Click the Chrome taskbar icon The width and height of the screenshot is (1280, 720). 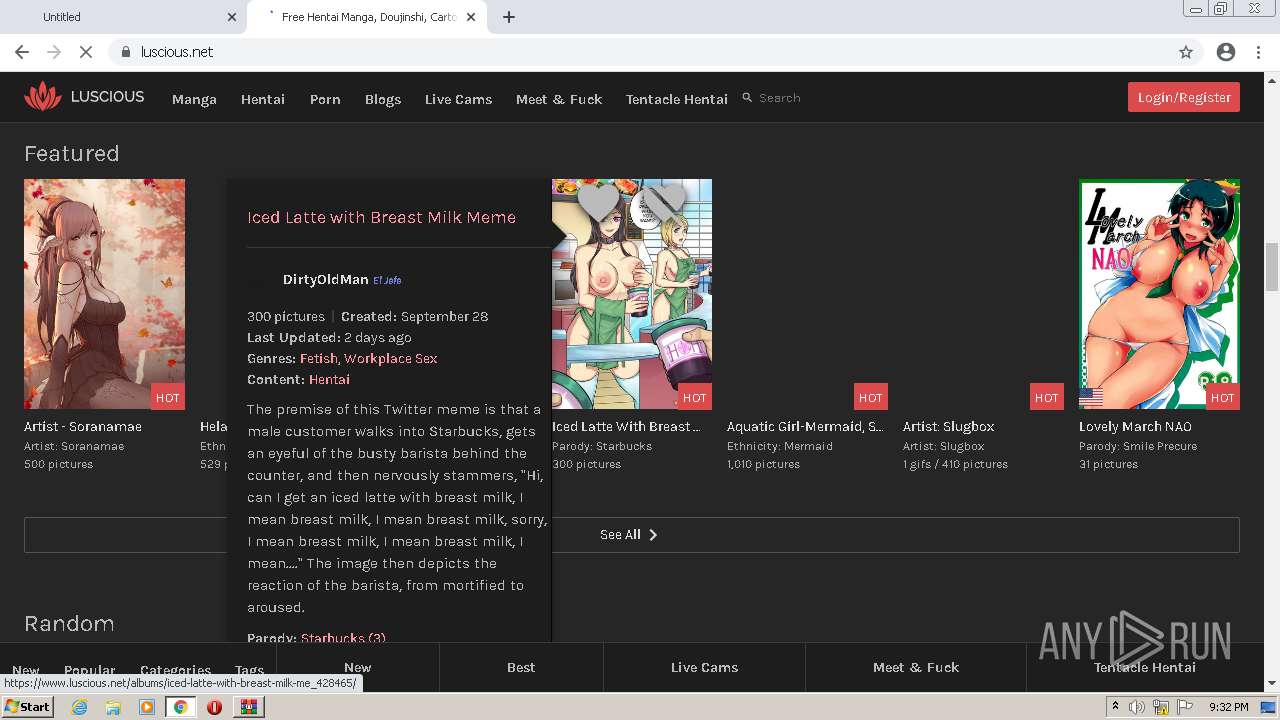tap(180, 707)
